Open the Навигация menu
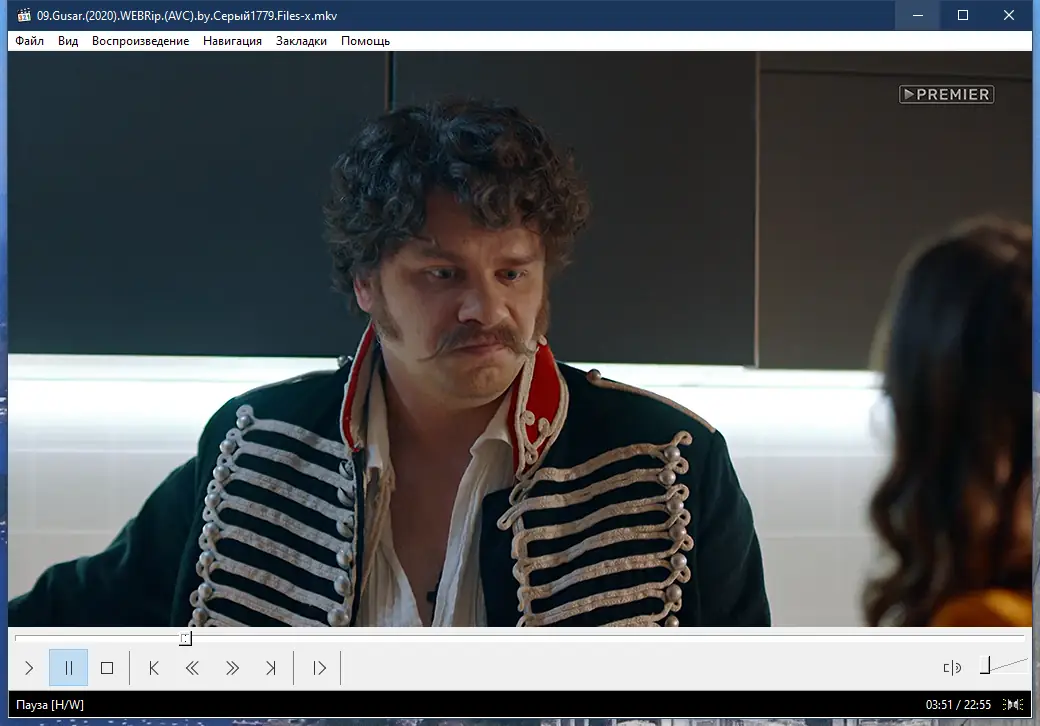This screenshot has width=1040, height=726. point(232,40)
